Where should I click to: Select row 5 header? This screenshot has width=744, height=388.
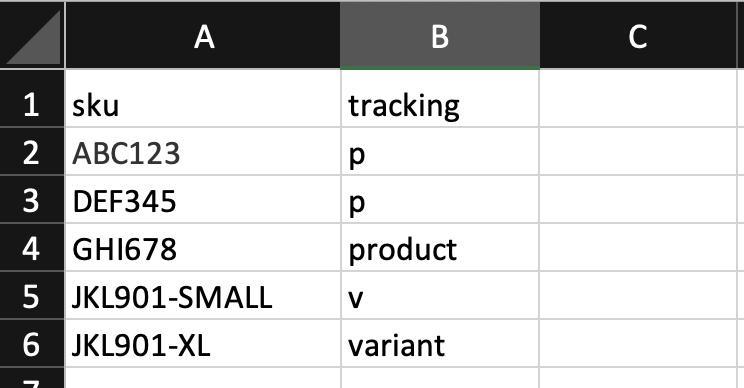[32, 295]
